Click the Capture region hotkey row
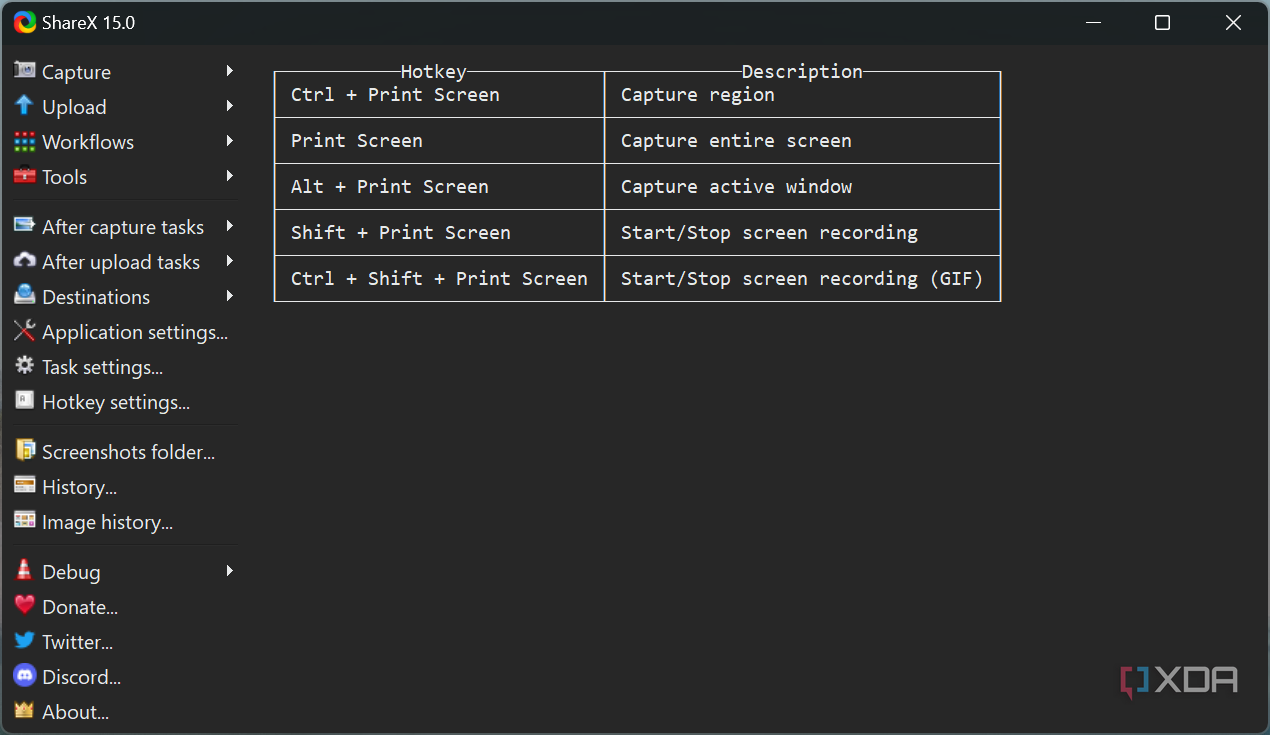 637,95
